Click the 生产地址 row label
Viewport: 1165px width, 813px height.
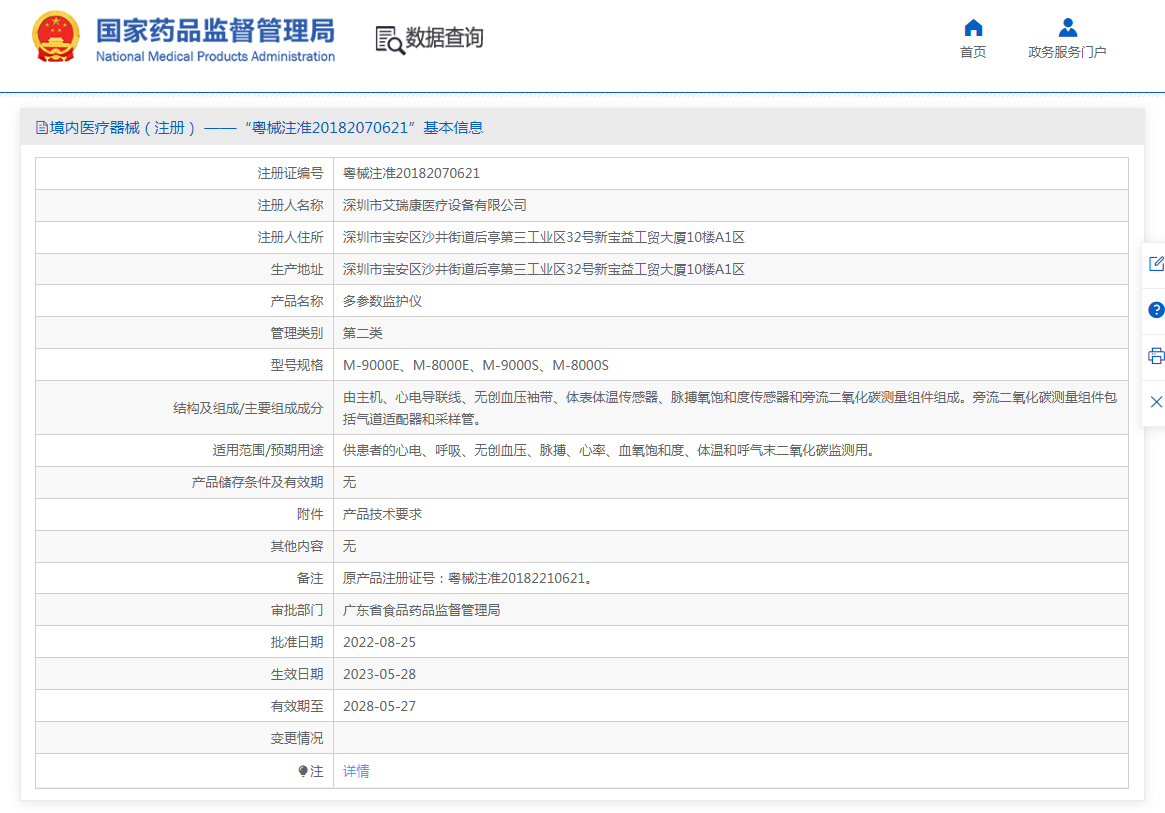coord(296,269)
